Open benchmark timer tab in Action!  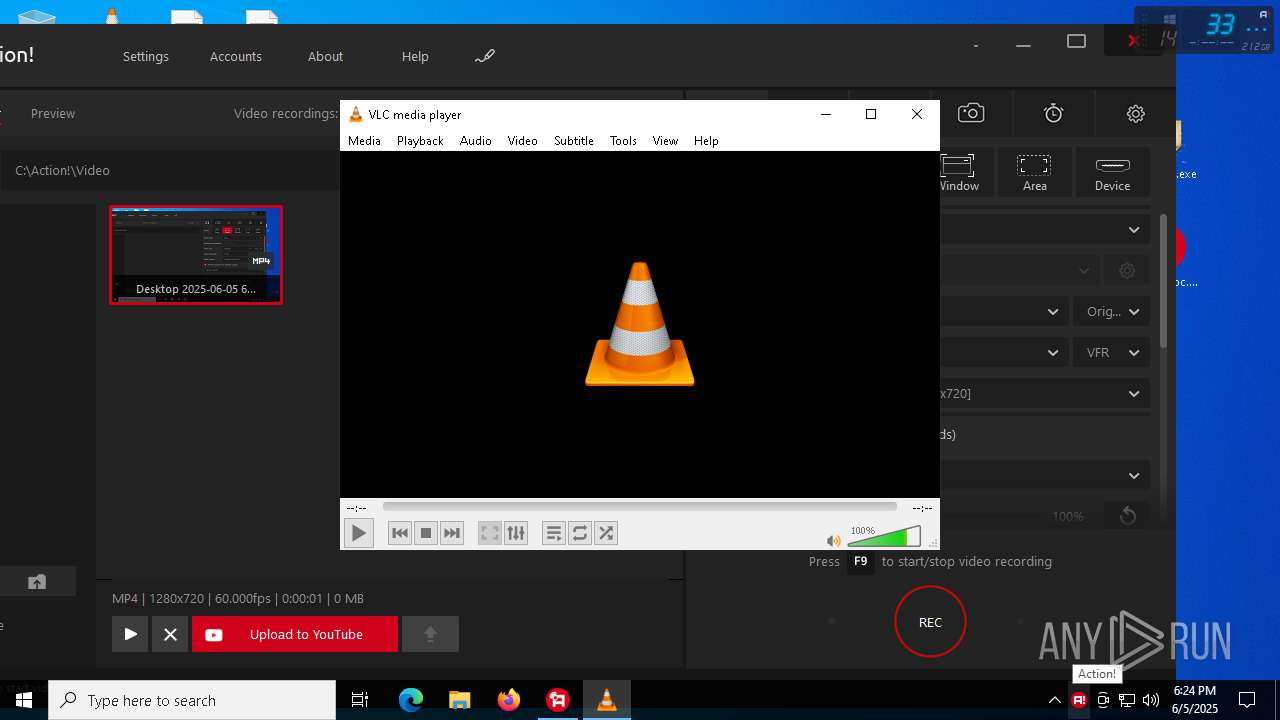tap(1054, 113)
